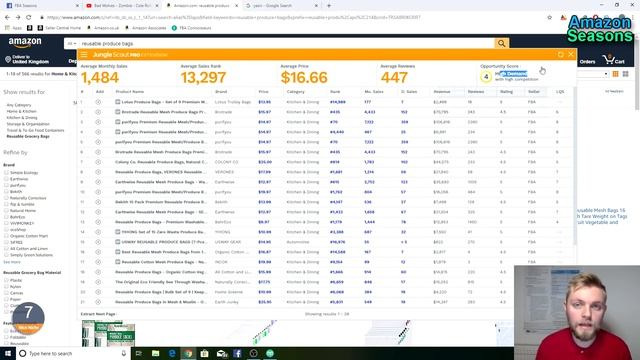Open a new browser tab
This screenshot has height=360, width=640.
click(329, 6)
